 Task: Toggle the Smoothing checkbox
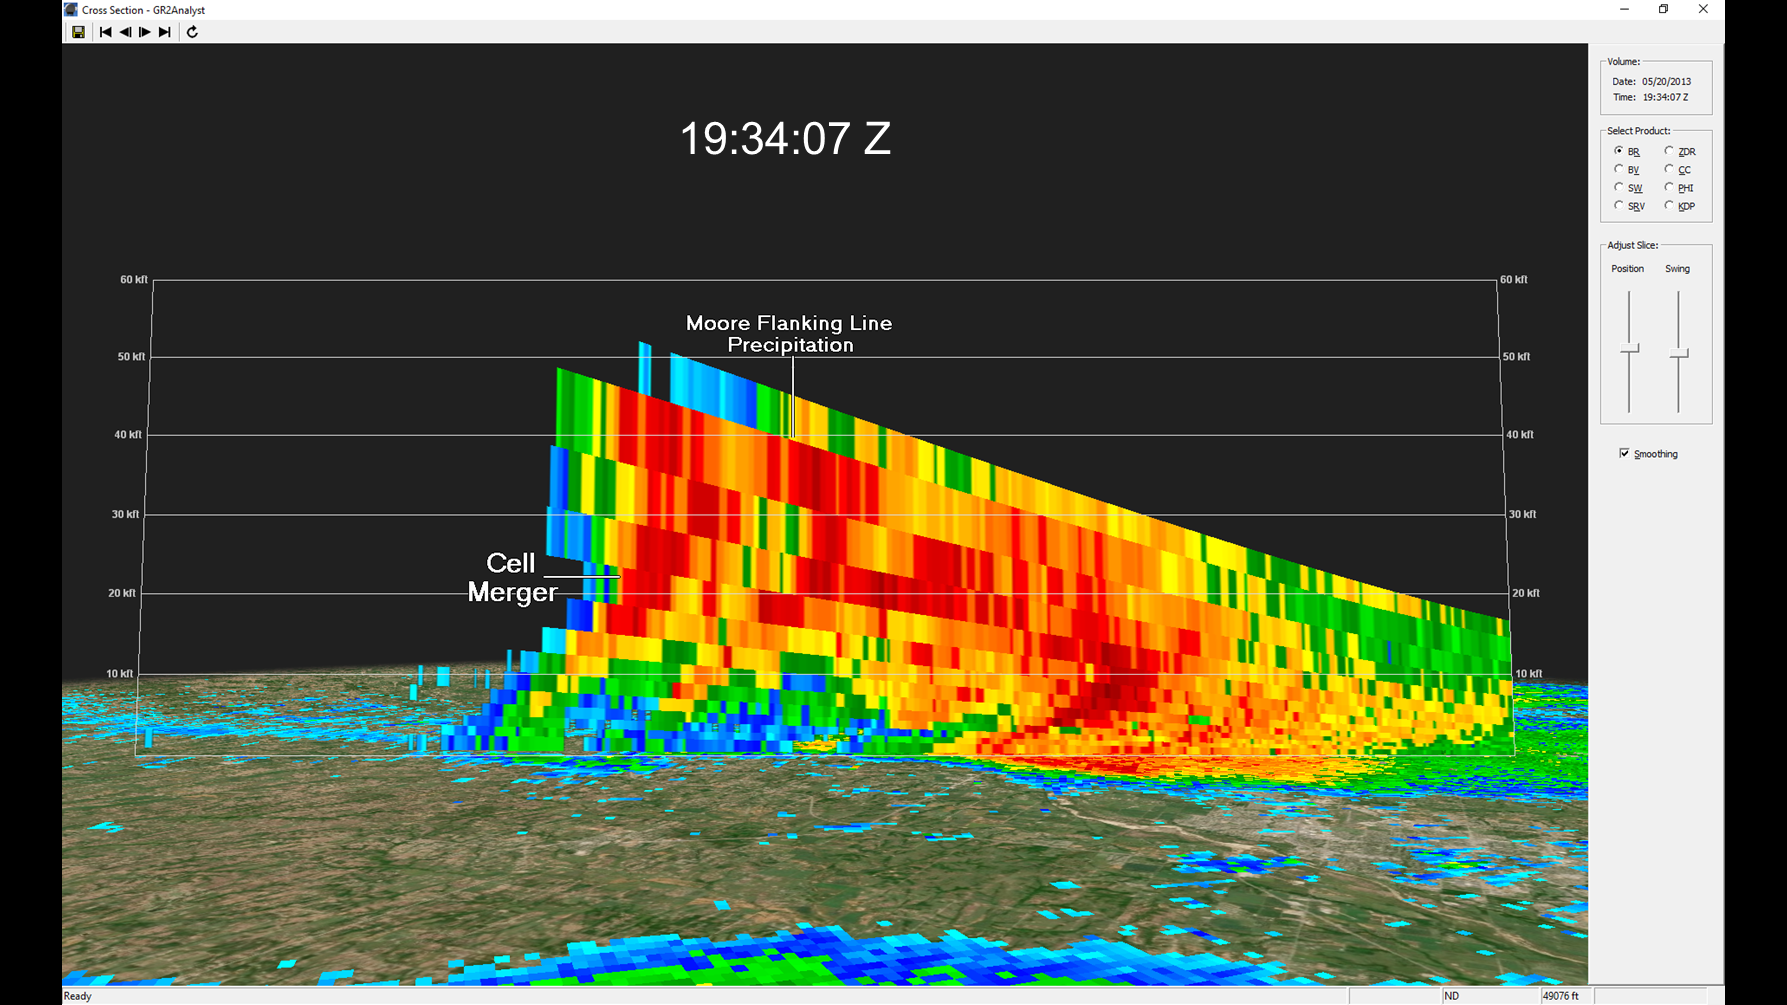point(1624,453)
